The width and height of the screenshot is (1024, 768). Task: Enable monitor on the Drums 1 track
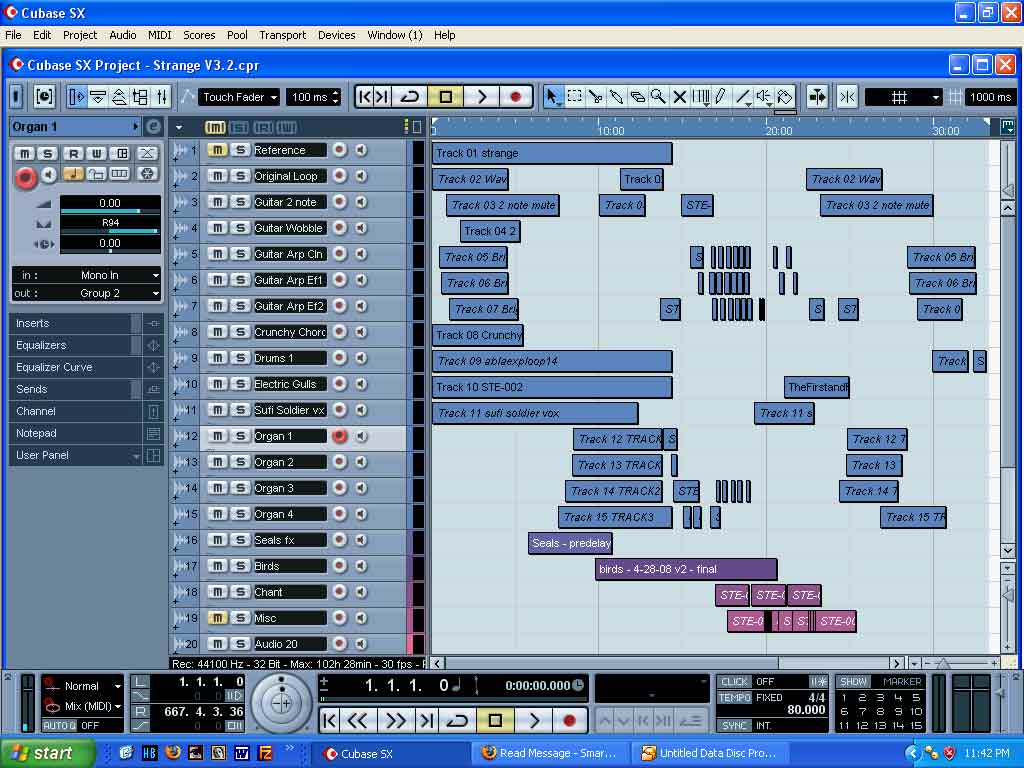click(x=361, y=358)
